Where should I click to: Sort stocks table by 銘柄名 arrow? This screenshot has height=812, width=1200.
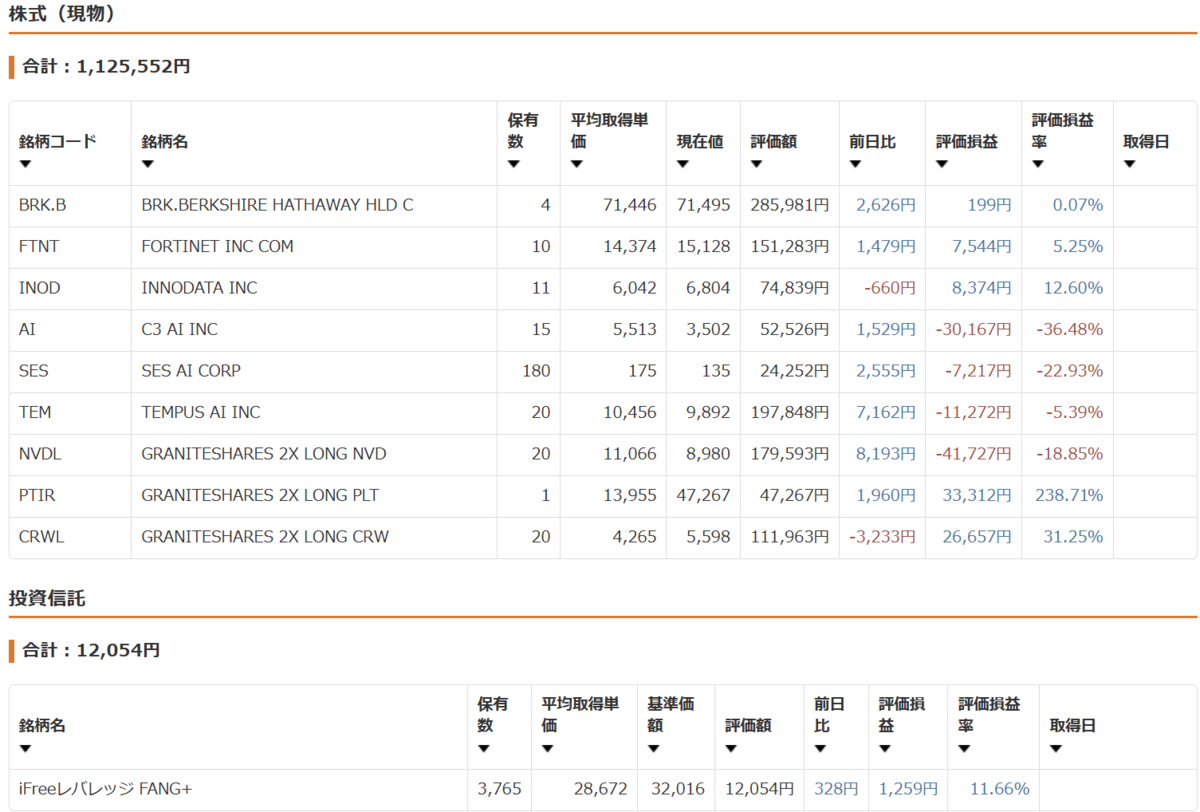pyautogui.click(x=148, y=165)
